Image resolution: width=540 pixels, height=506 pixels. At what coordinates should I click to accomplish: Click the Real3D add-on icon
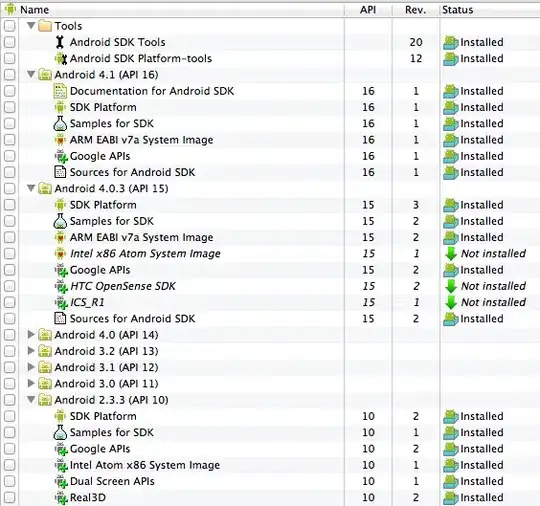(x=61, y=498)
